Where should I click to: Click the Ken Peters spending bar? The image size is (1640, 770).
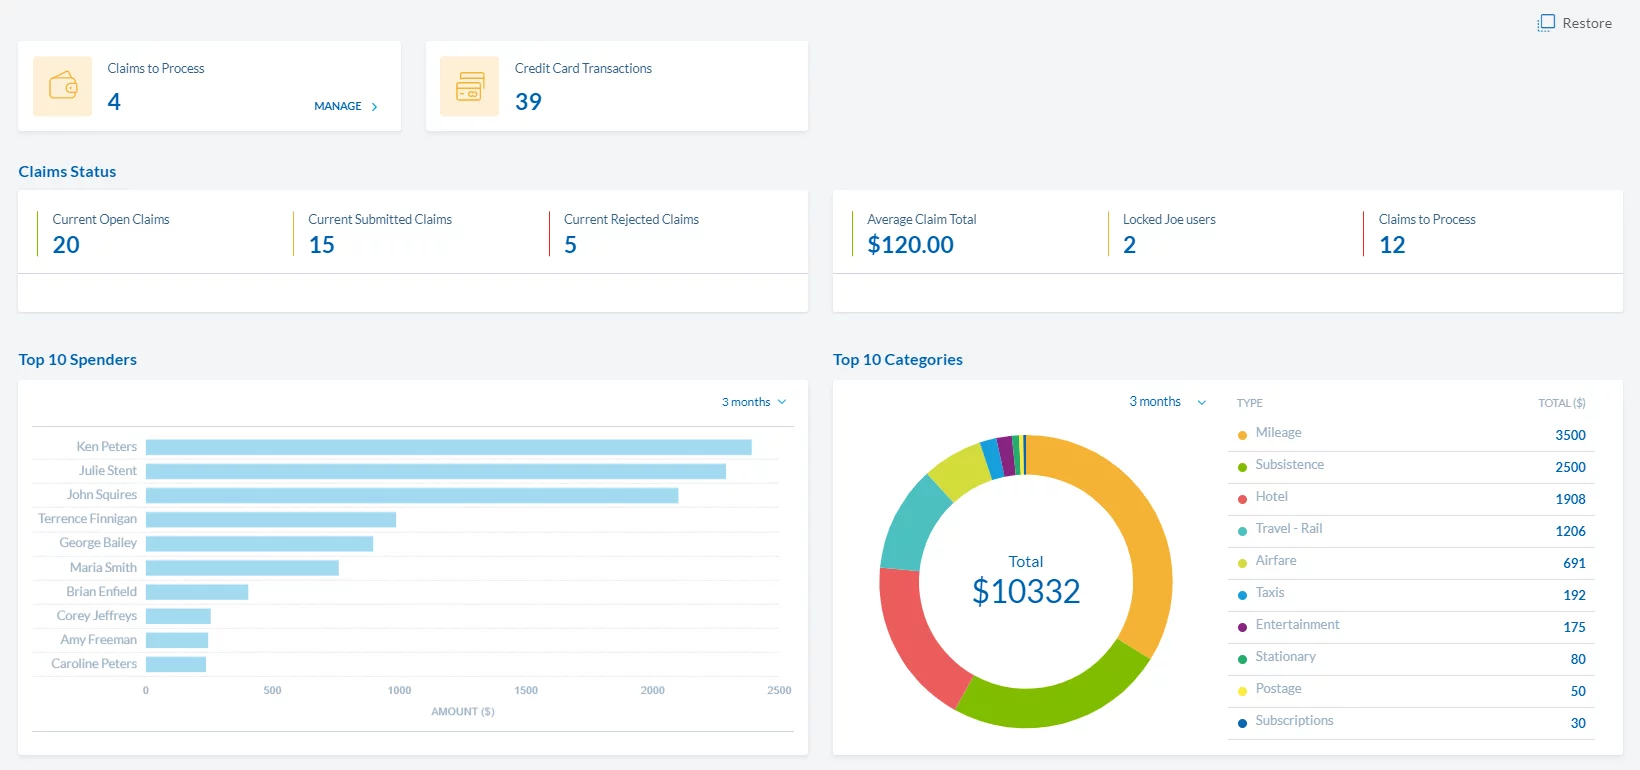pos(448,447)
